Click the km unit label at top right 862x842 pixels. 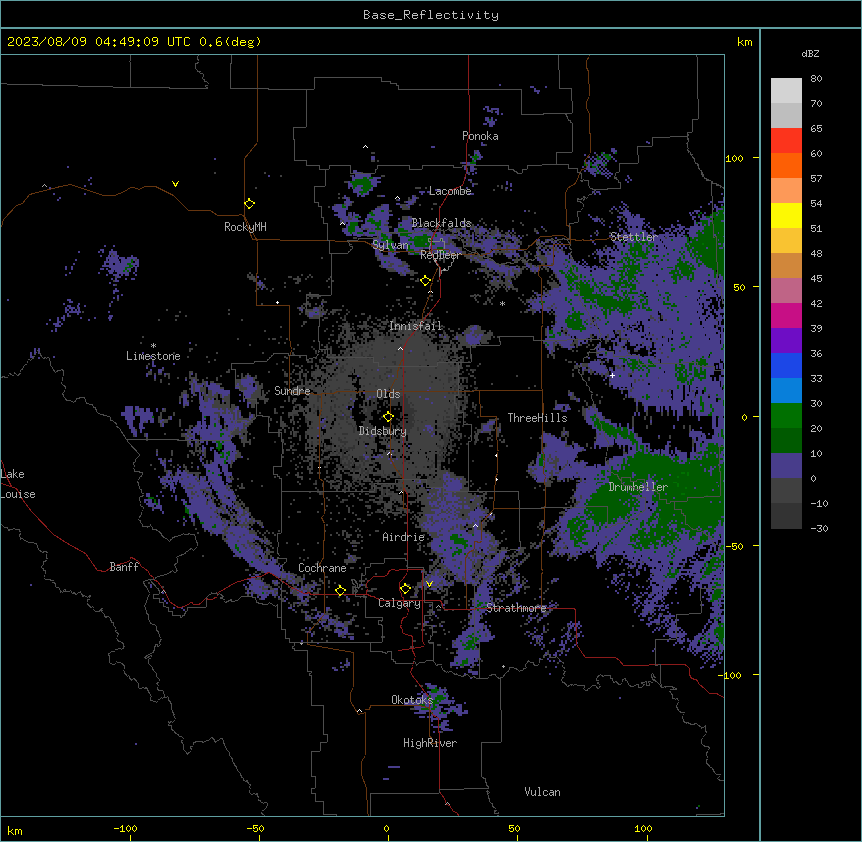(745, 42)
